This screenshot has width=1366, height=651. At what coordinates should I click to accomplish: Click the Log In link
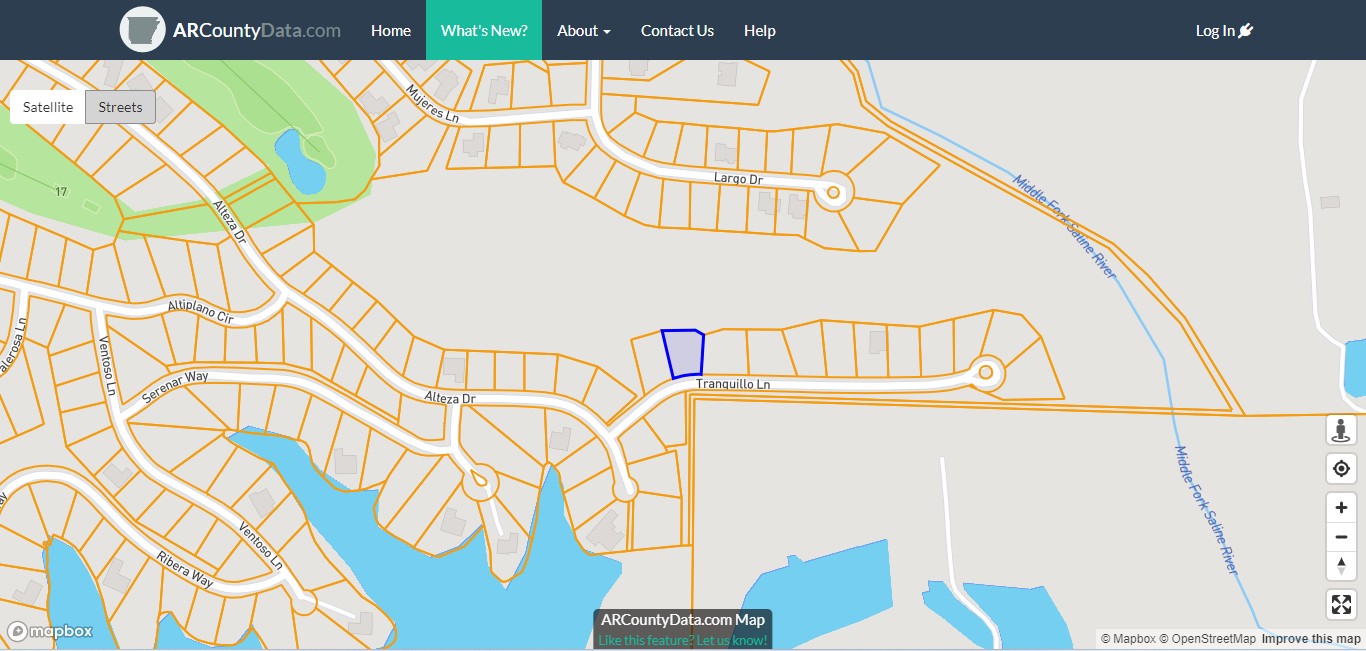click(x=1224, y=30)
